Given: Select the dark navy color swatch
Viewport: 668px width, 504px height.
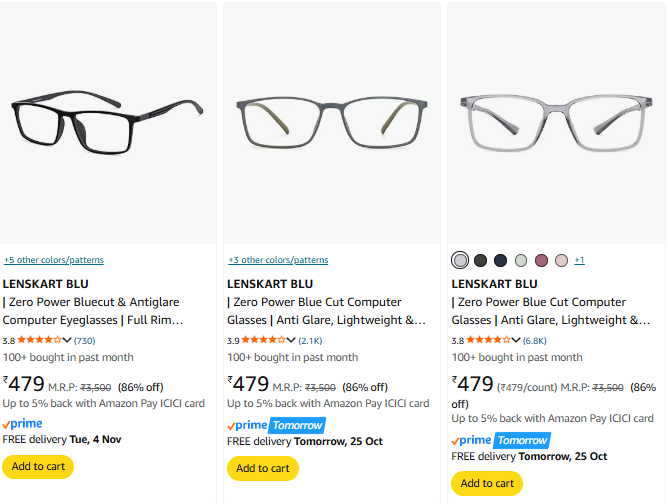Looking at the screenshot, I should click(x=500, y=260).
